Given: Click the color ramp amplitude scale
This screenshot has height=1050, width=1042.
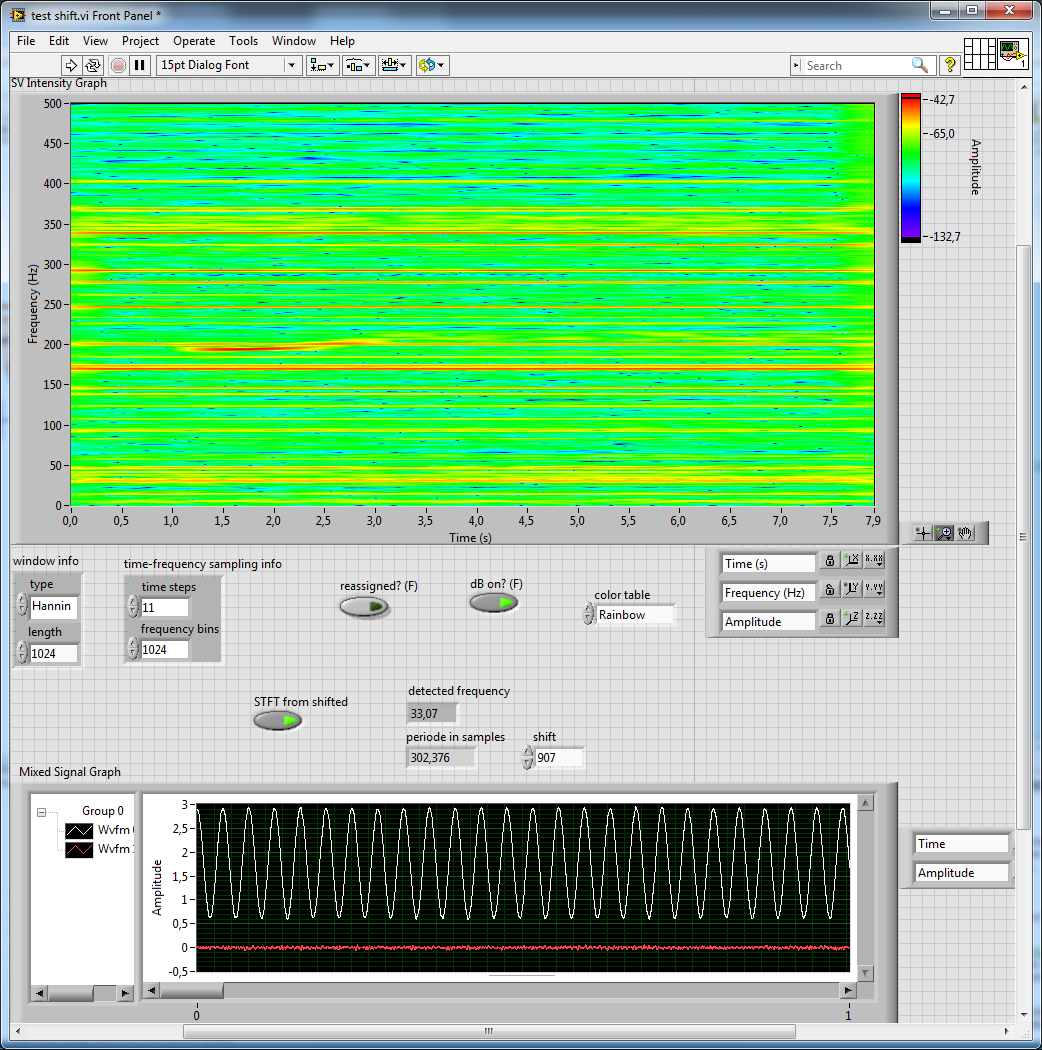Looking at the screenshot, I should [x=910, y=167].
